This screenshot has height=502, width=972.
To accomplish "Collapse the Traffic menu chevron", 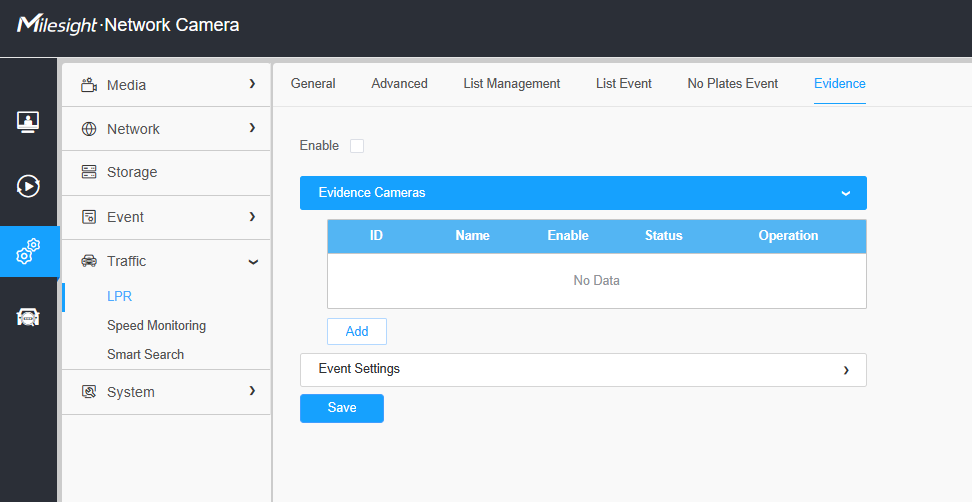I will tap(253, 262).
